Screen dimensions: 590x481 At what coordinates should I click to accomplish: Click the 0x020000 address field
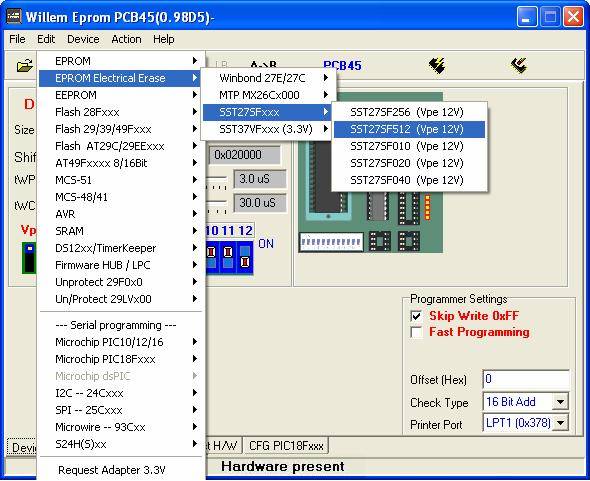tap(245, 155)
